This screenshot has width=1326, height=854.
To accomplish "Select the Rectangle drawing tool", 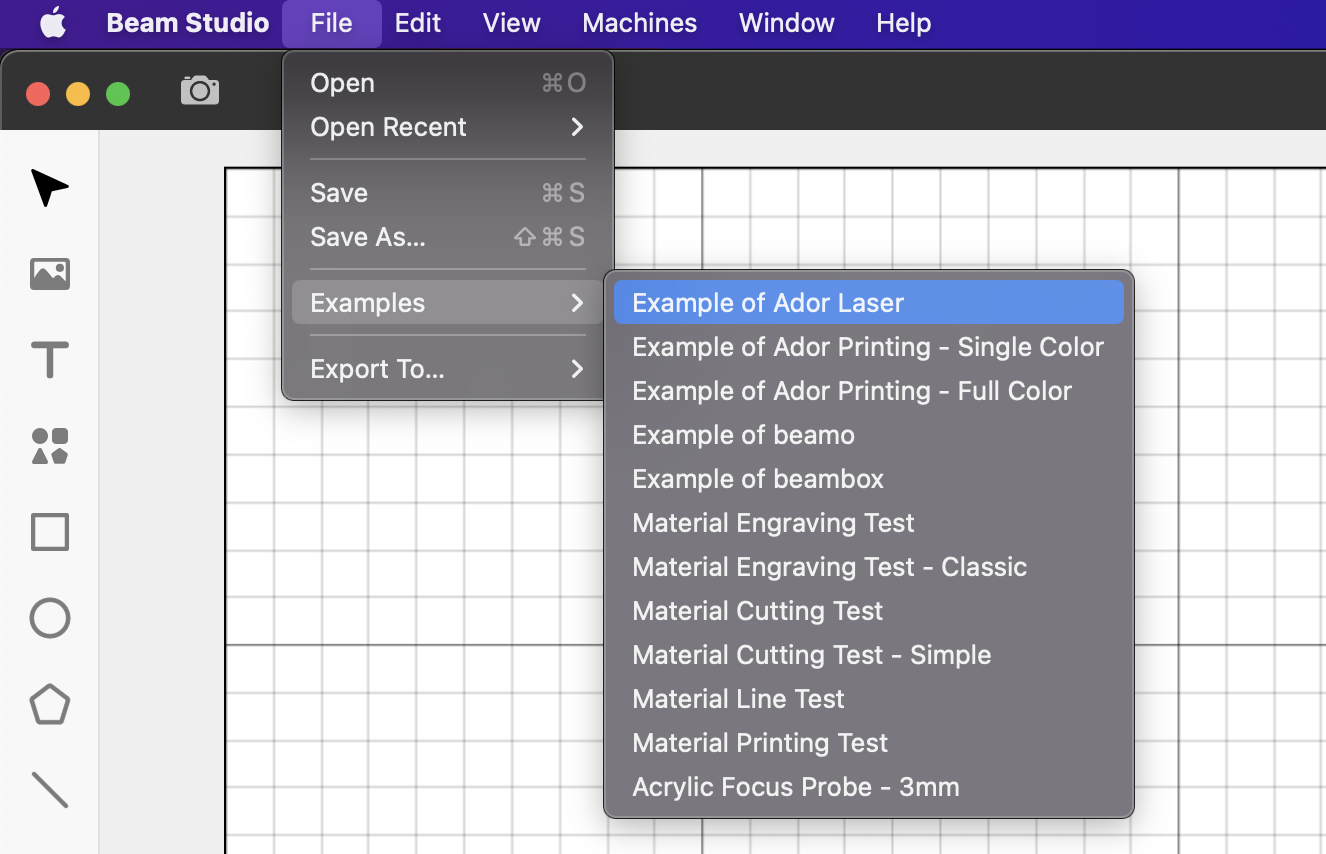I will 49,532.
